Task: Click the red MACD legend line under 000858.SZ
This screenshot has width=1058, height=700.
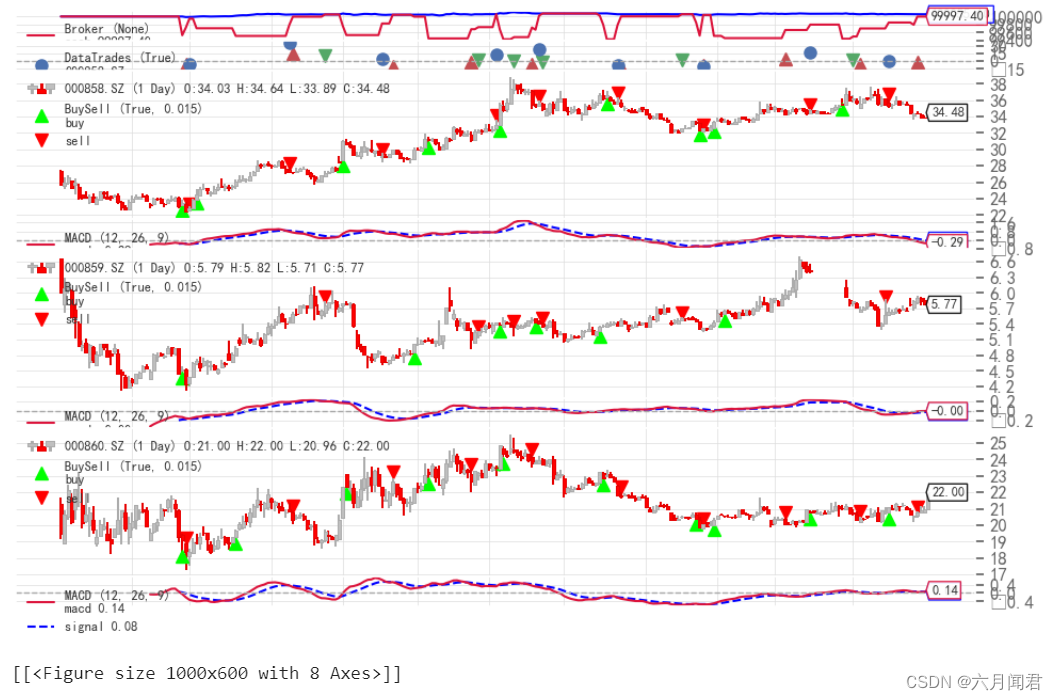Action: tap(40, 244)
